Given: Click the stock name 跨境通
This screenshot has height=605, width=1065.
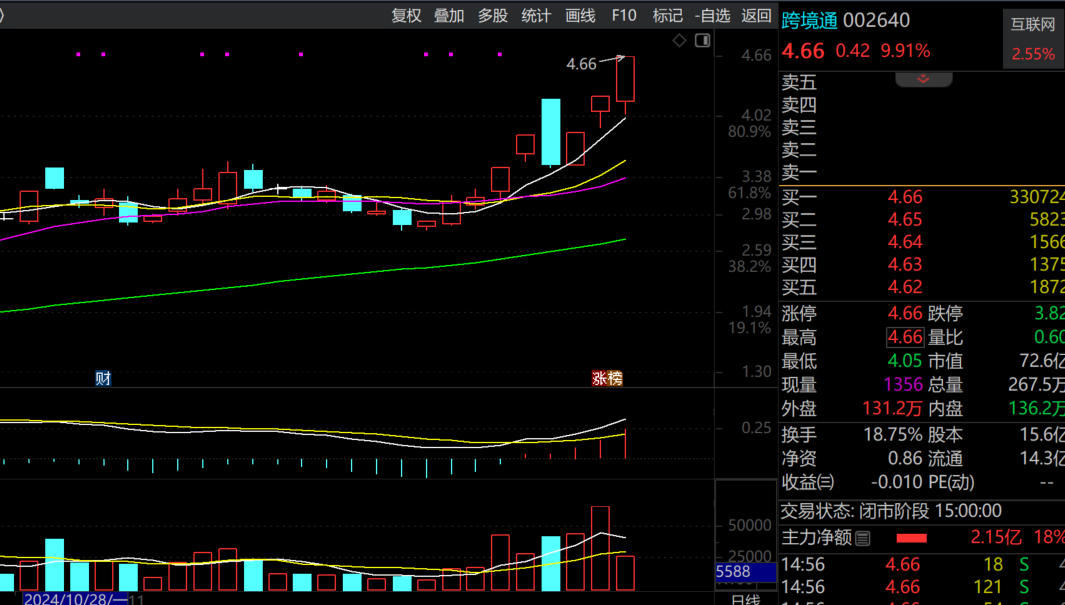Looking at the screenshot, I should tap(810, 20).
